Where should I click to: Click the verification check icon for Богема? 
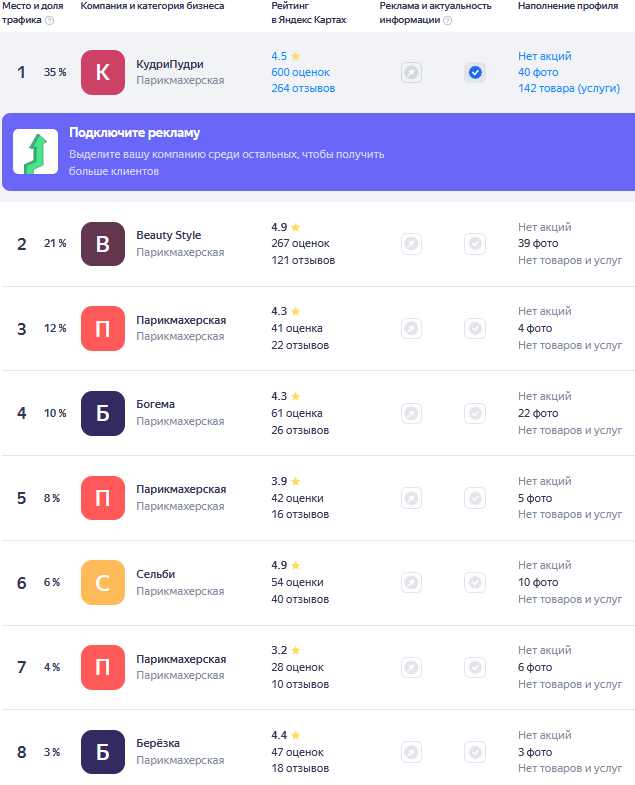(475, 413)
